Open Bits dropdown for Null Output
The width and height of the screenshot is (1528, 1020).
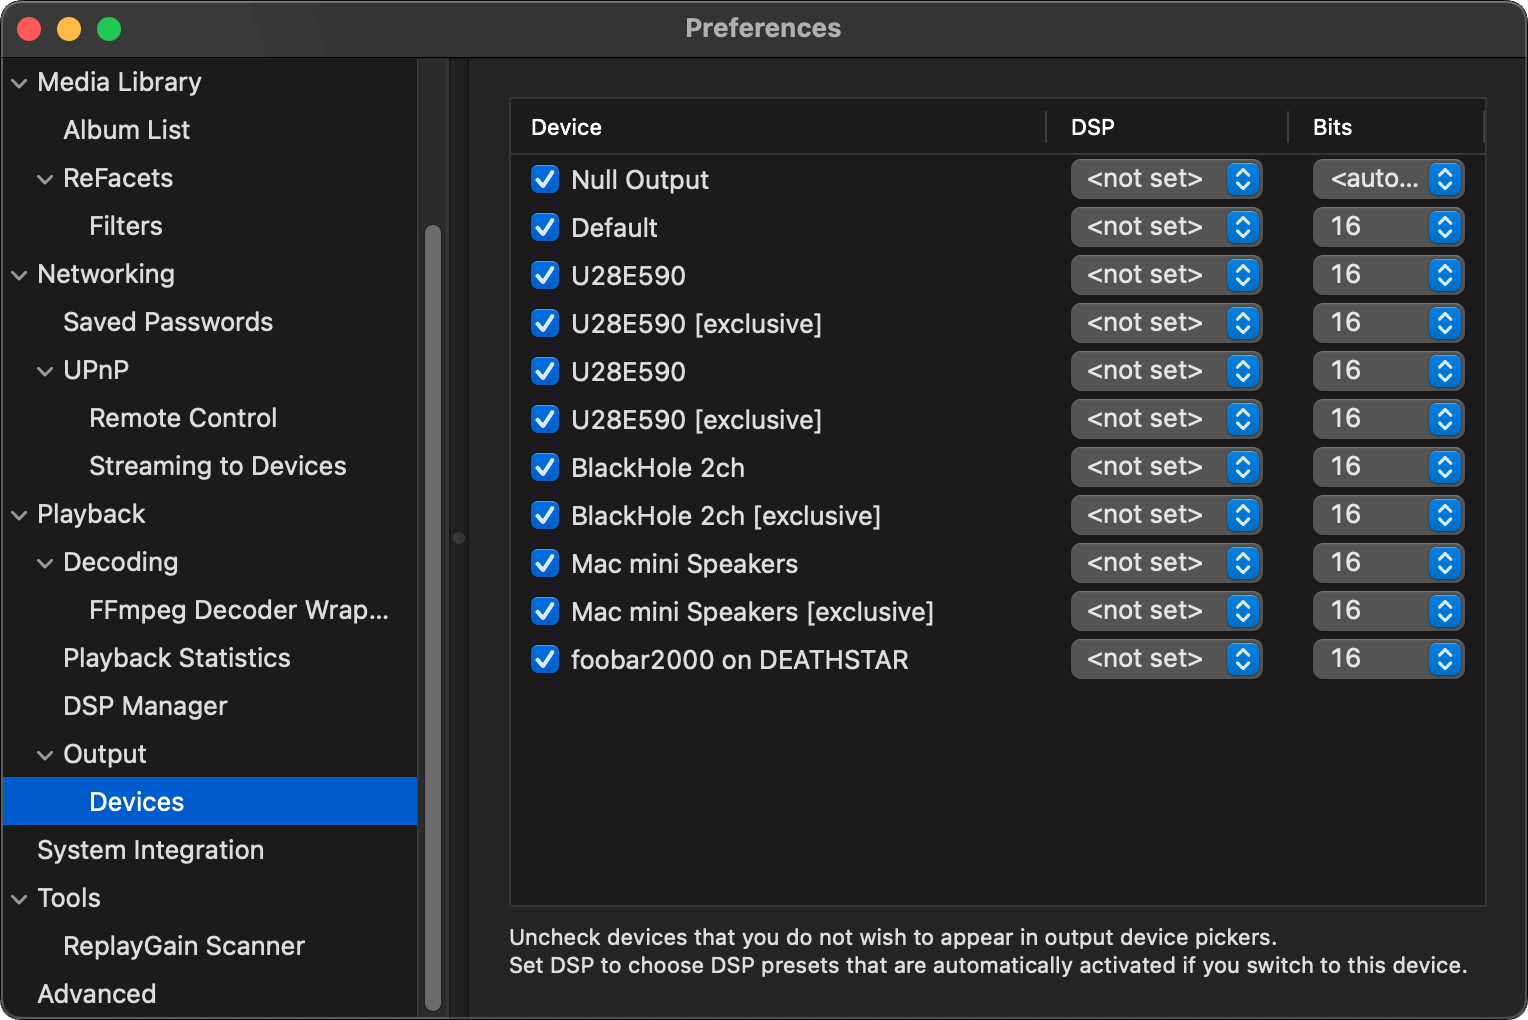pyautogui.click(x=1388, y=180)
